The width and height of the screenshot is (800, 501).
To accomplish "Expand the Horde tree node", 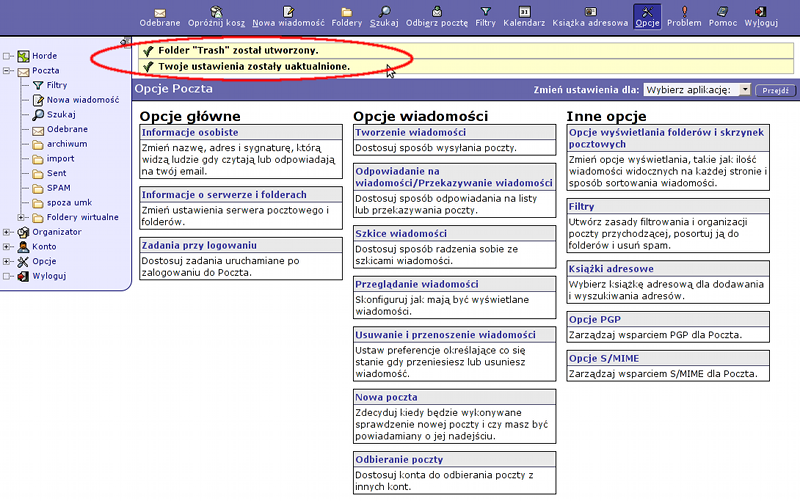I will (6, 56).
